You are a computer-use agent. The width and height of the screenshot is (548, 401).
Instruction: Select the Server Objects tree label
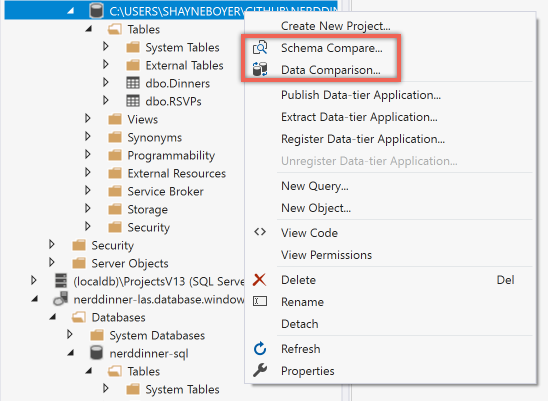[x=130, y=264]
